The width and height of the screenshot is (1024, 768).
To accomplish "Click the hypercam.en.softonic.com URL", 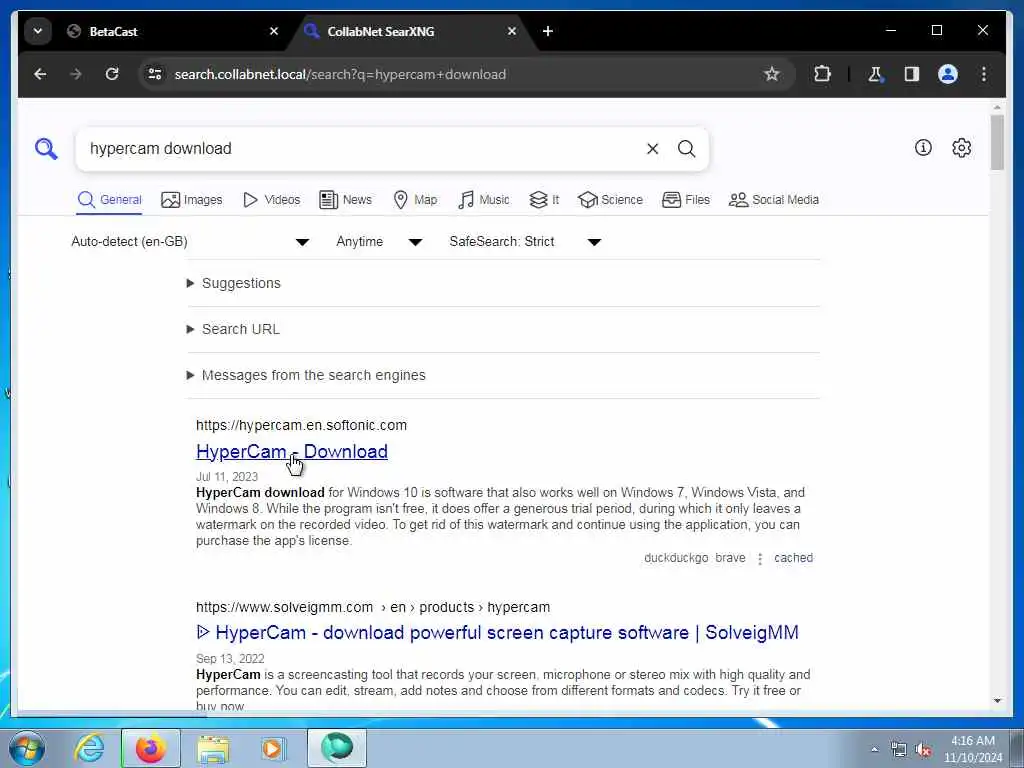I will pyautogui.click(x=301, y=425).
